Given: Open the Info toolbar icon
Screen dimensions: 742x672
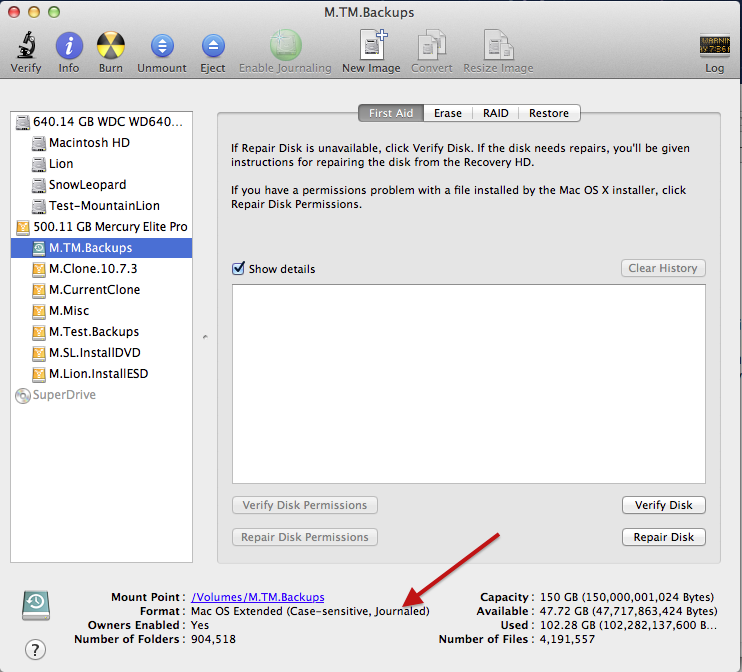Looking at the screenshot, I should [x=69, y=46].
